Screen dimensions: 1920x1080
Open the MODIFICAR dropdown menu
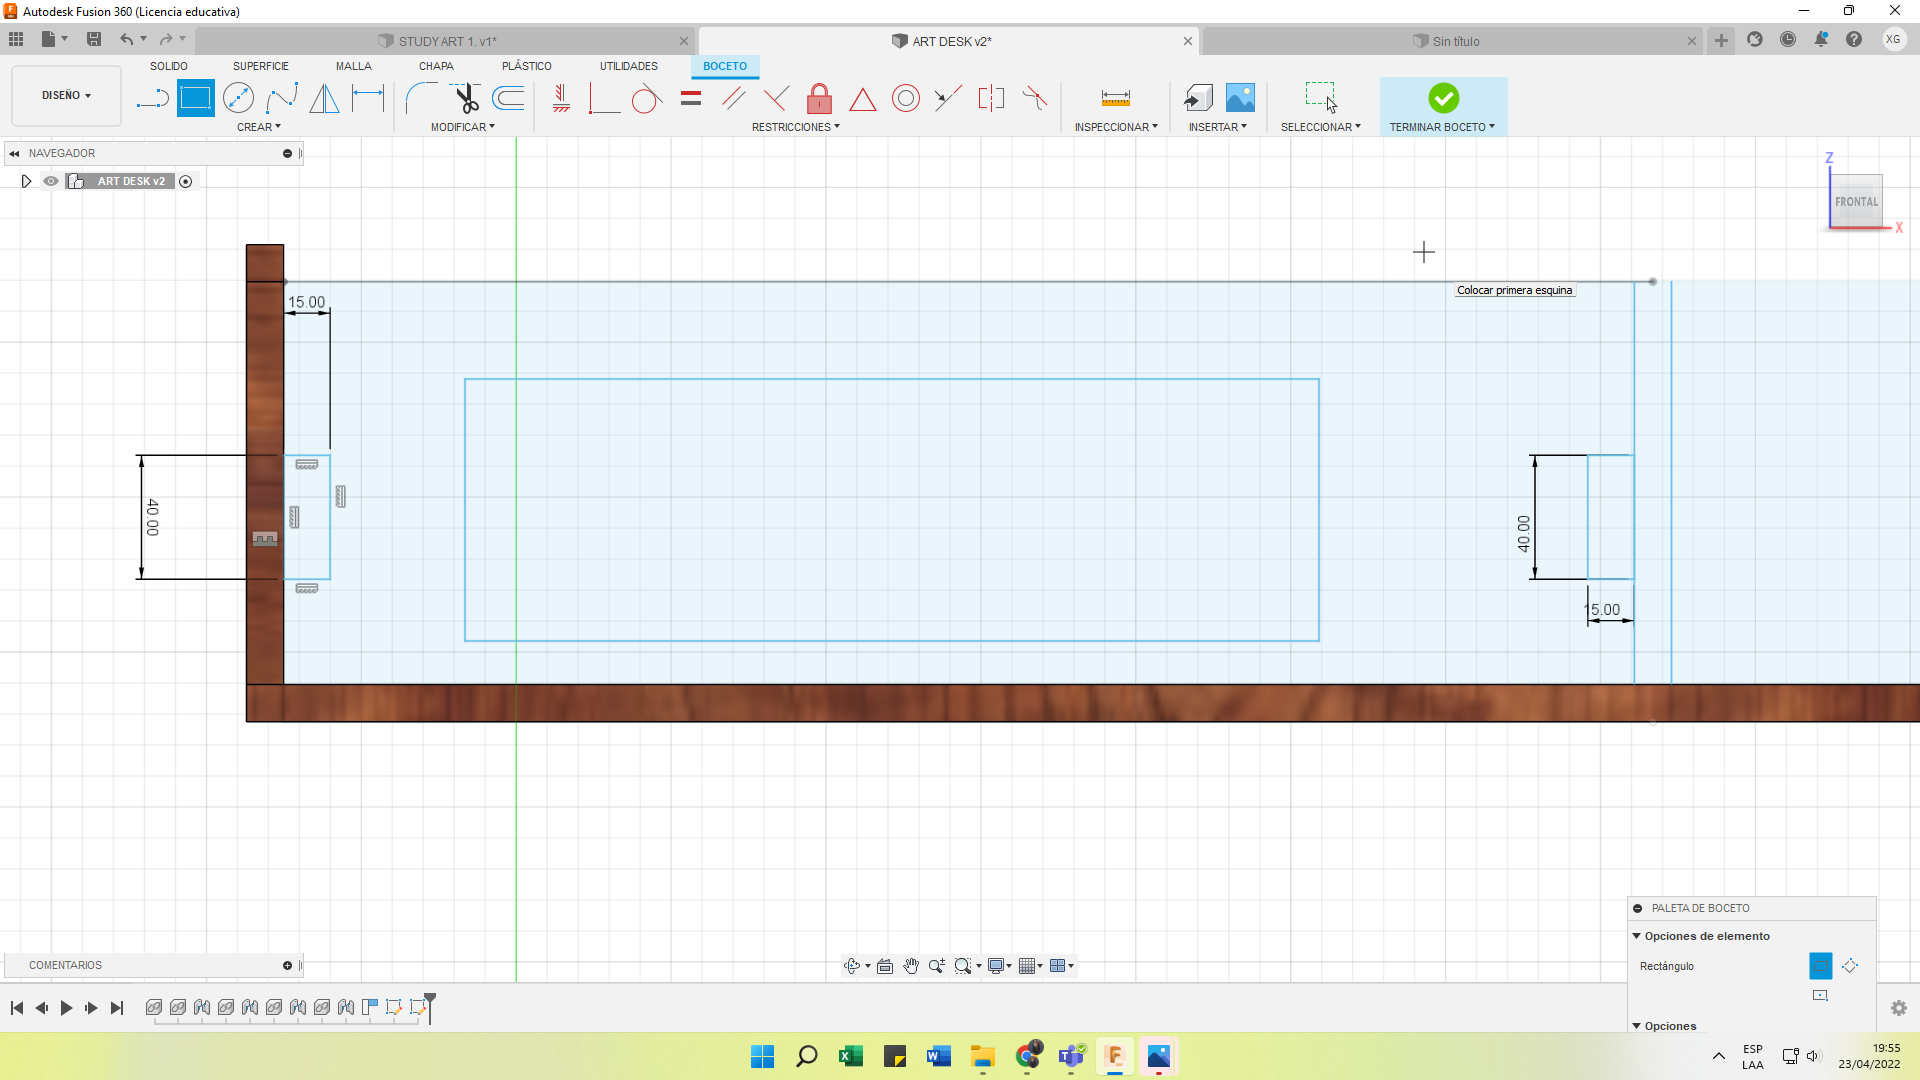click(x=463, y=127)
